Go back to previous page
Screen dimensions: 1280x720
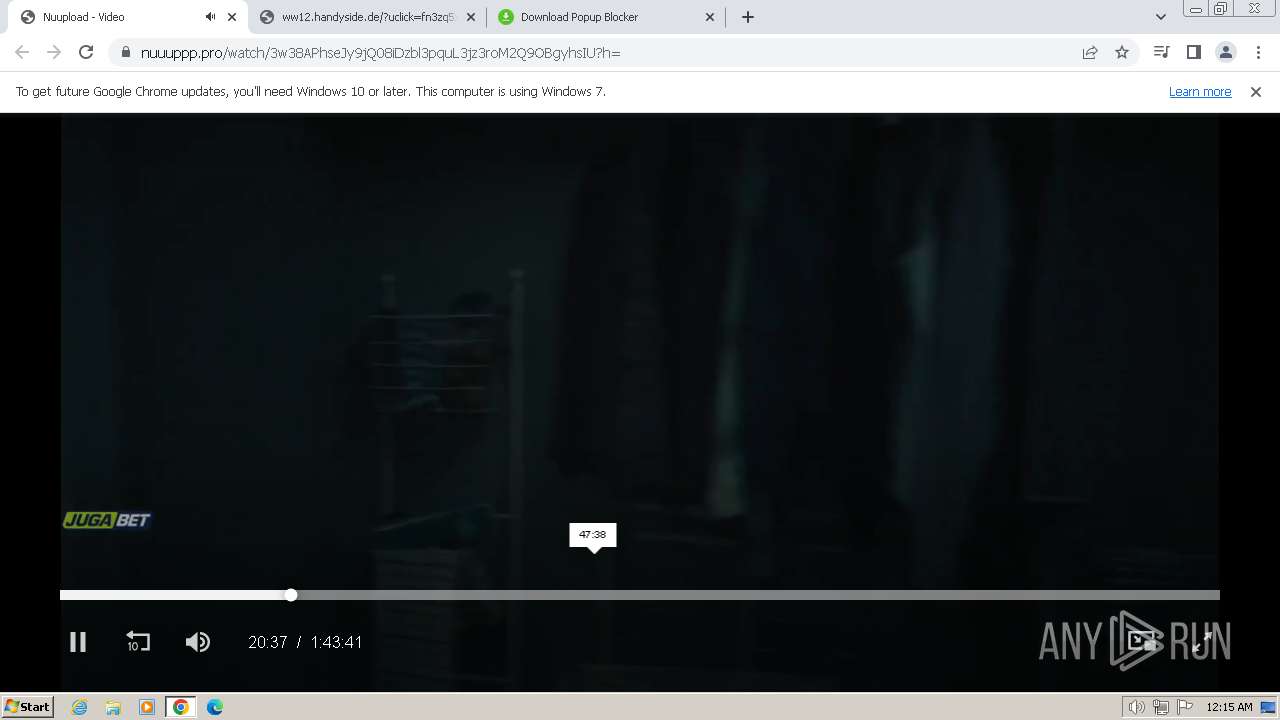22,52
